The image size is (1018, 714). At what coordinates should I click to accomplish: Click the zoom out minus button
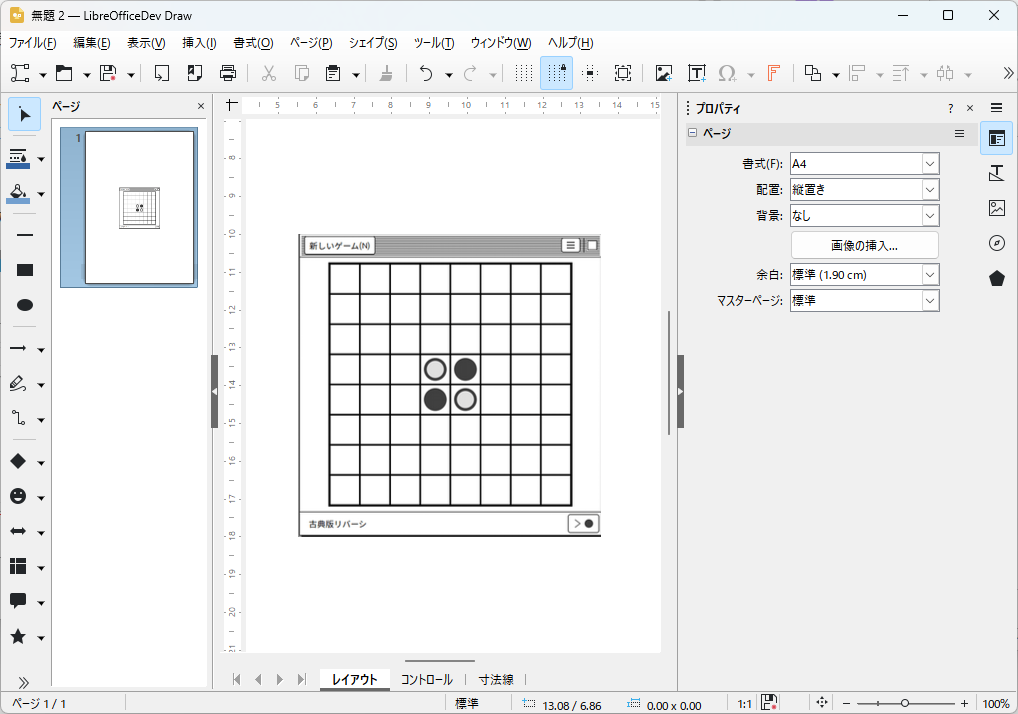point(846,704)
